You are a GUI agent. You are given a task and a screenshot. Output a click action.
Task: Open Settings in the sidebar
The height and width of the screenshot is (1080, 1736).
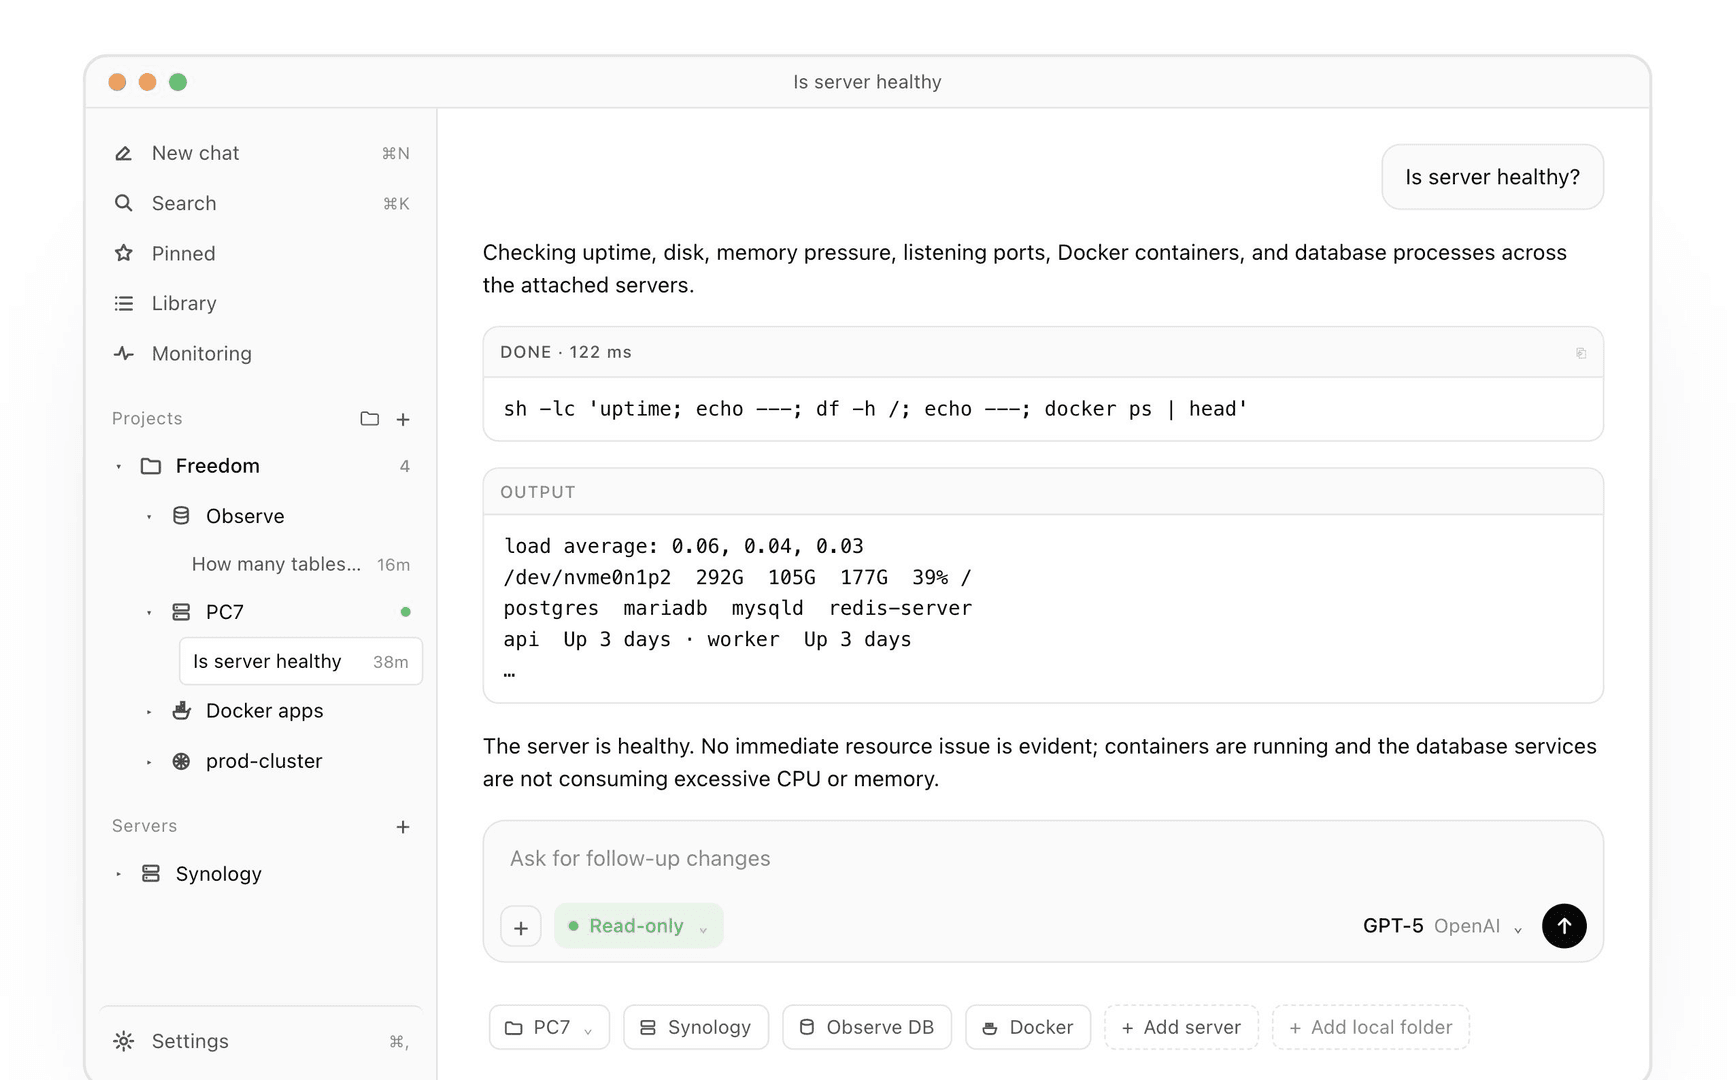coord(262,1041)
